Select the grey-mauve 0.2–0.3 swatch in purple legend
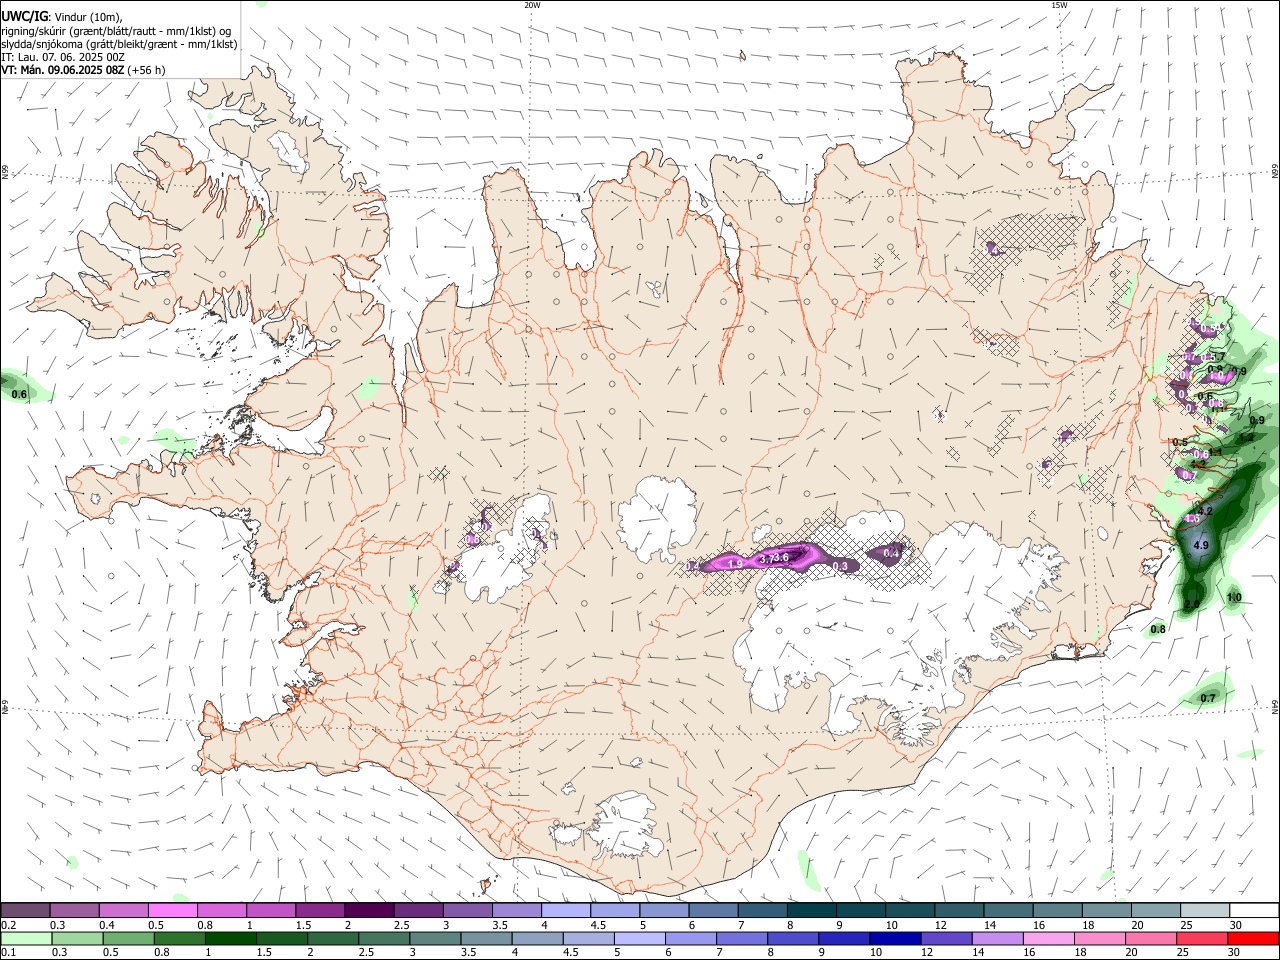The width and height of the screenshot is (1280, 960). 25,910
